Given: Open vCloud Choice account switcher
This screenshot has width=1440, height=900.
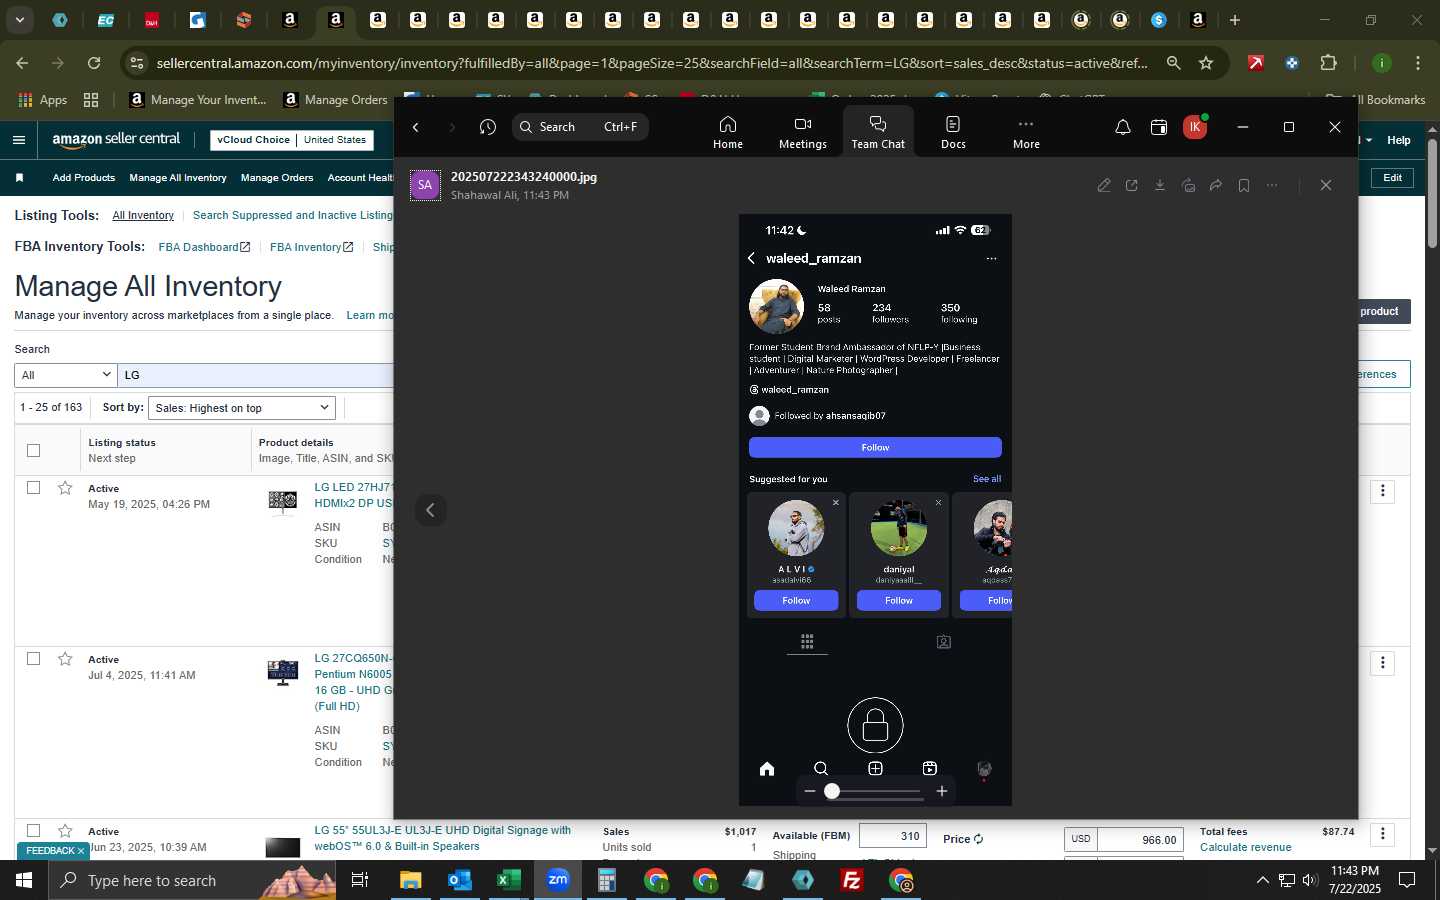Looking at the screenshot, I should point(292,140).
